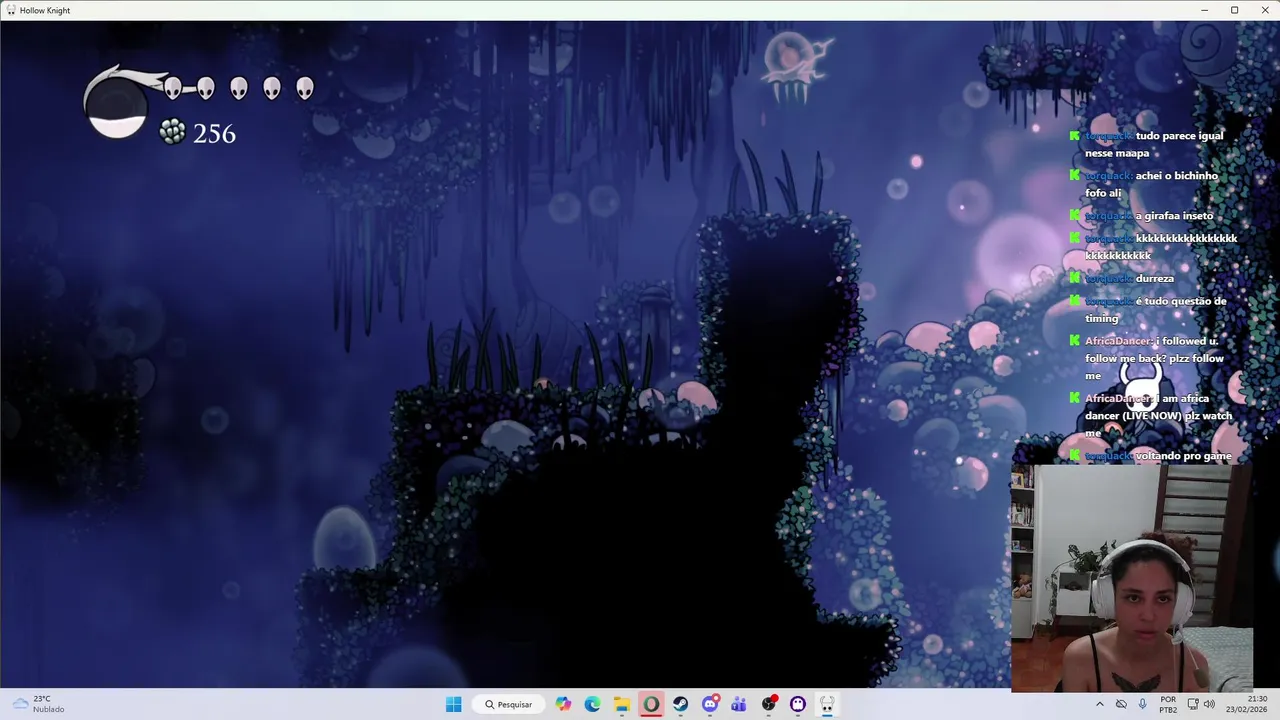Viewport: 1280px width, 720px height.
Task: Click the OneDrive cloud tray icon
Action: (1121, 704)
